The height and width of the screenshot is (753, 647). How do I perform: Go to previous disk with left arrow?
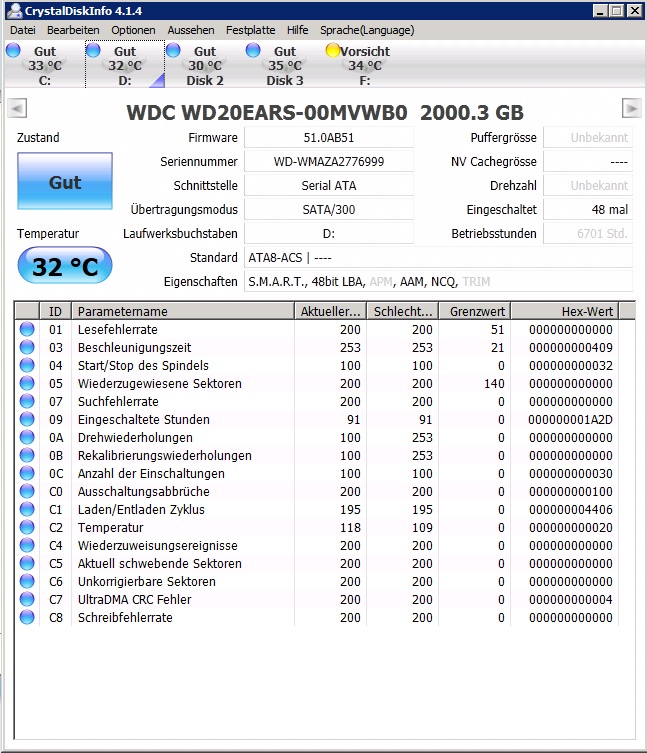(17, 108)
